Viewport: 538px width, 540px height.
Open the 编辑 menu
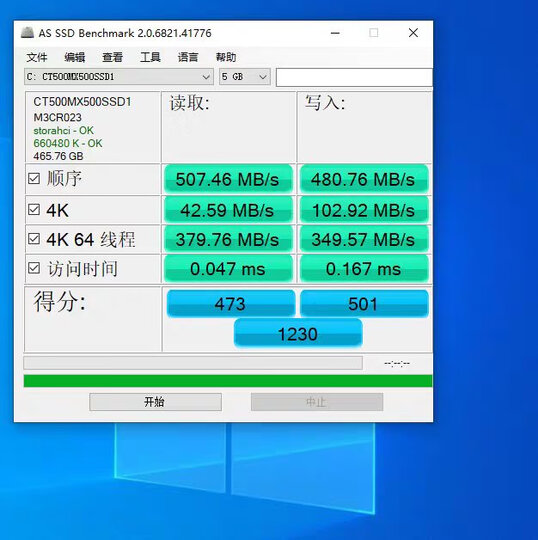(74, 57)
